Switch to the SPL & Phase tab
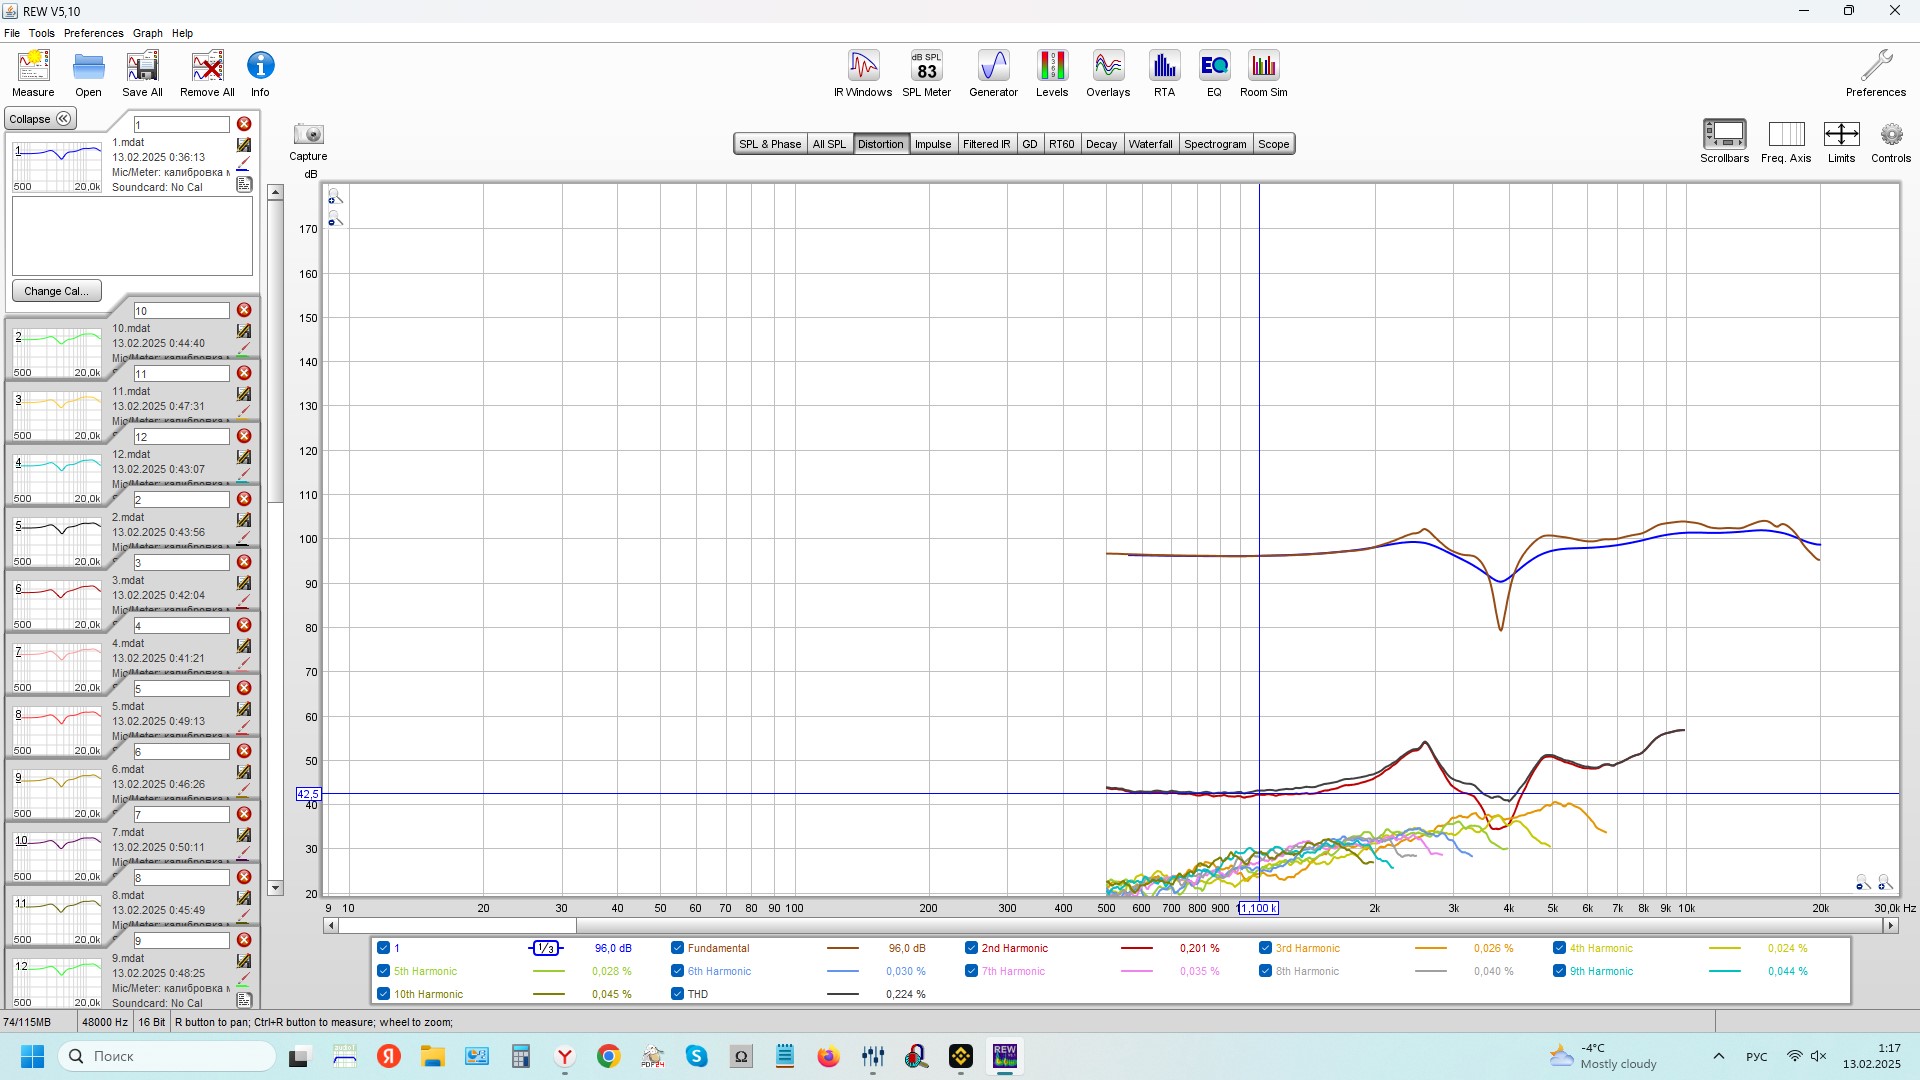The image size is (1920, 1080). (770, 144)
